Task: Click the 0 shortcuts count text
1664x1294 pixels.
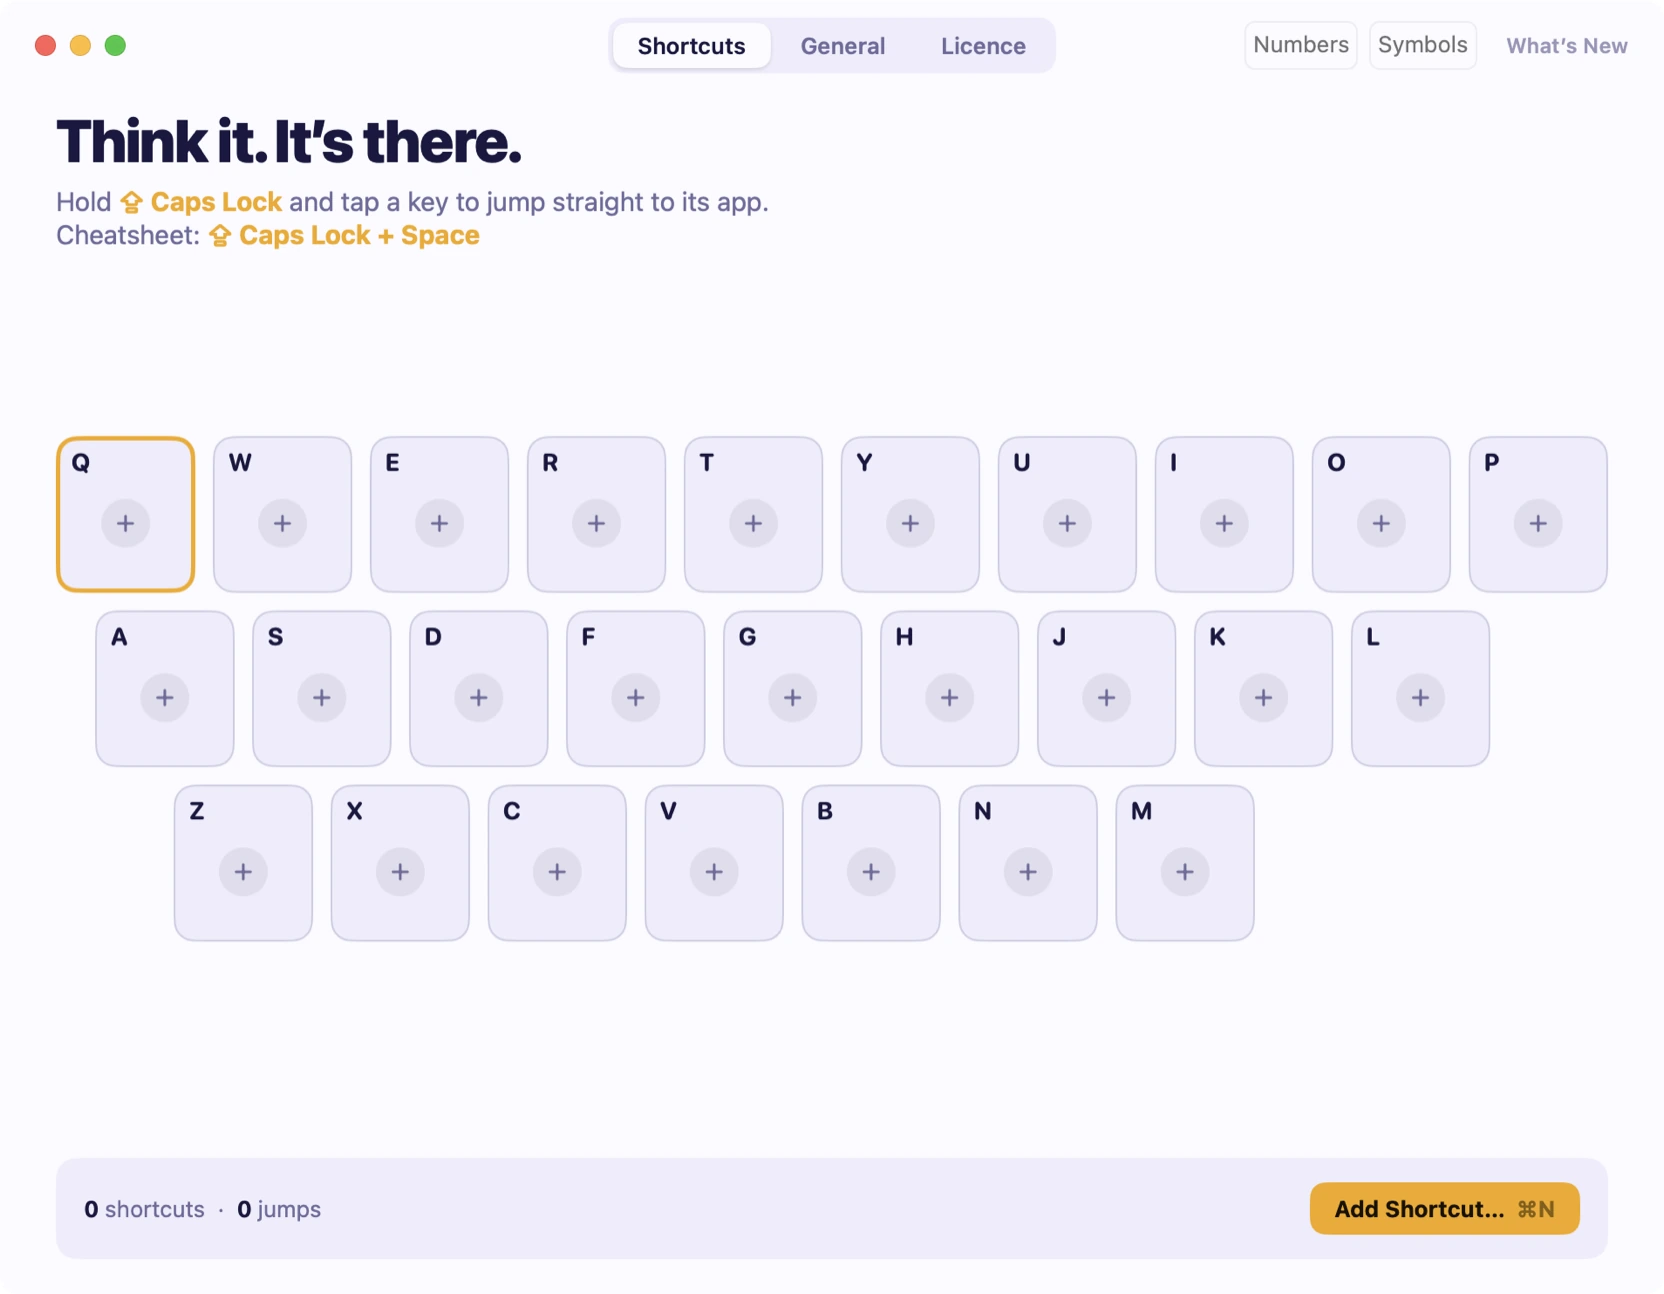Action: [x=144, y=1209]
